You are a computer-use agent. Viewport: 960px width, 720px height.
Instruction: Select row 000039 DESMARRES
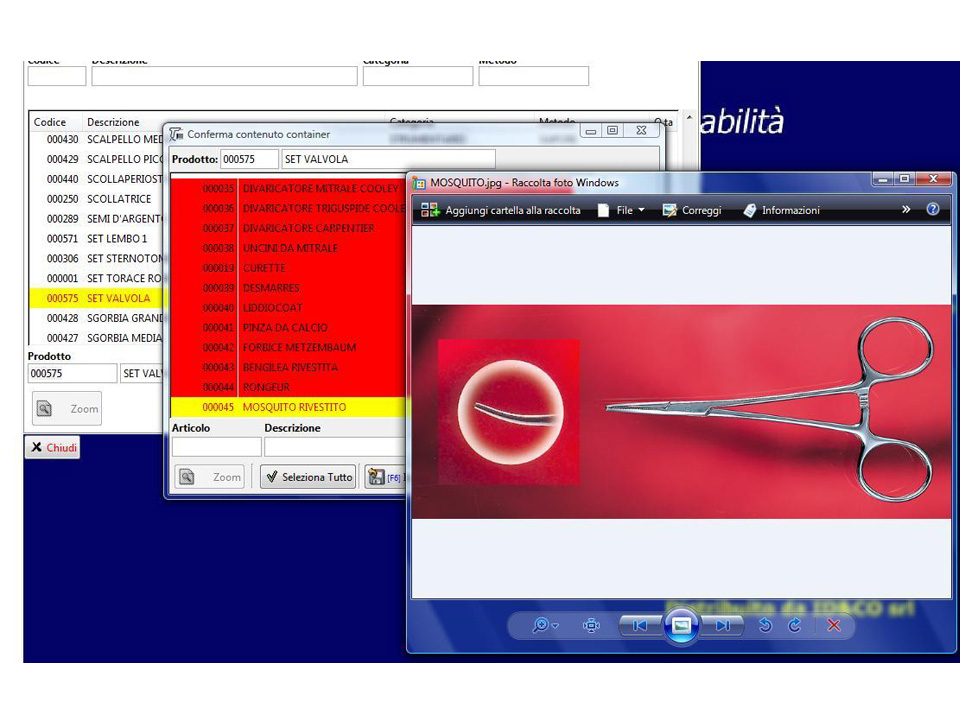[x=288, y=288]
